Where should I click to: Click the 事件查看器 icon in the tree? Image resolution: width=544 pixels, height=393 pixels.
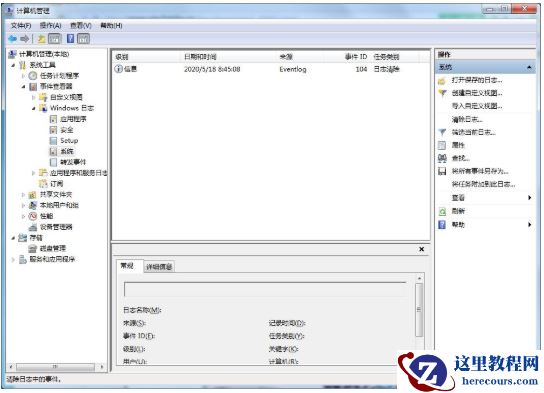tap(33, 86)
